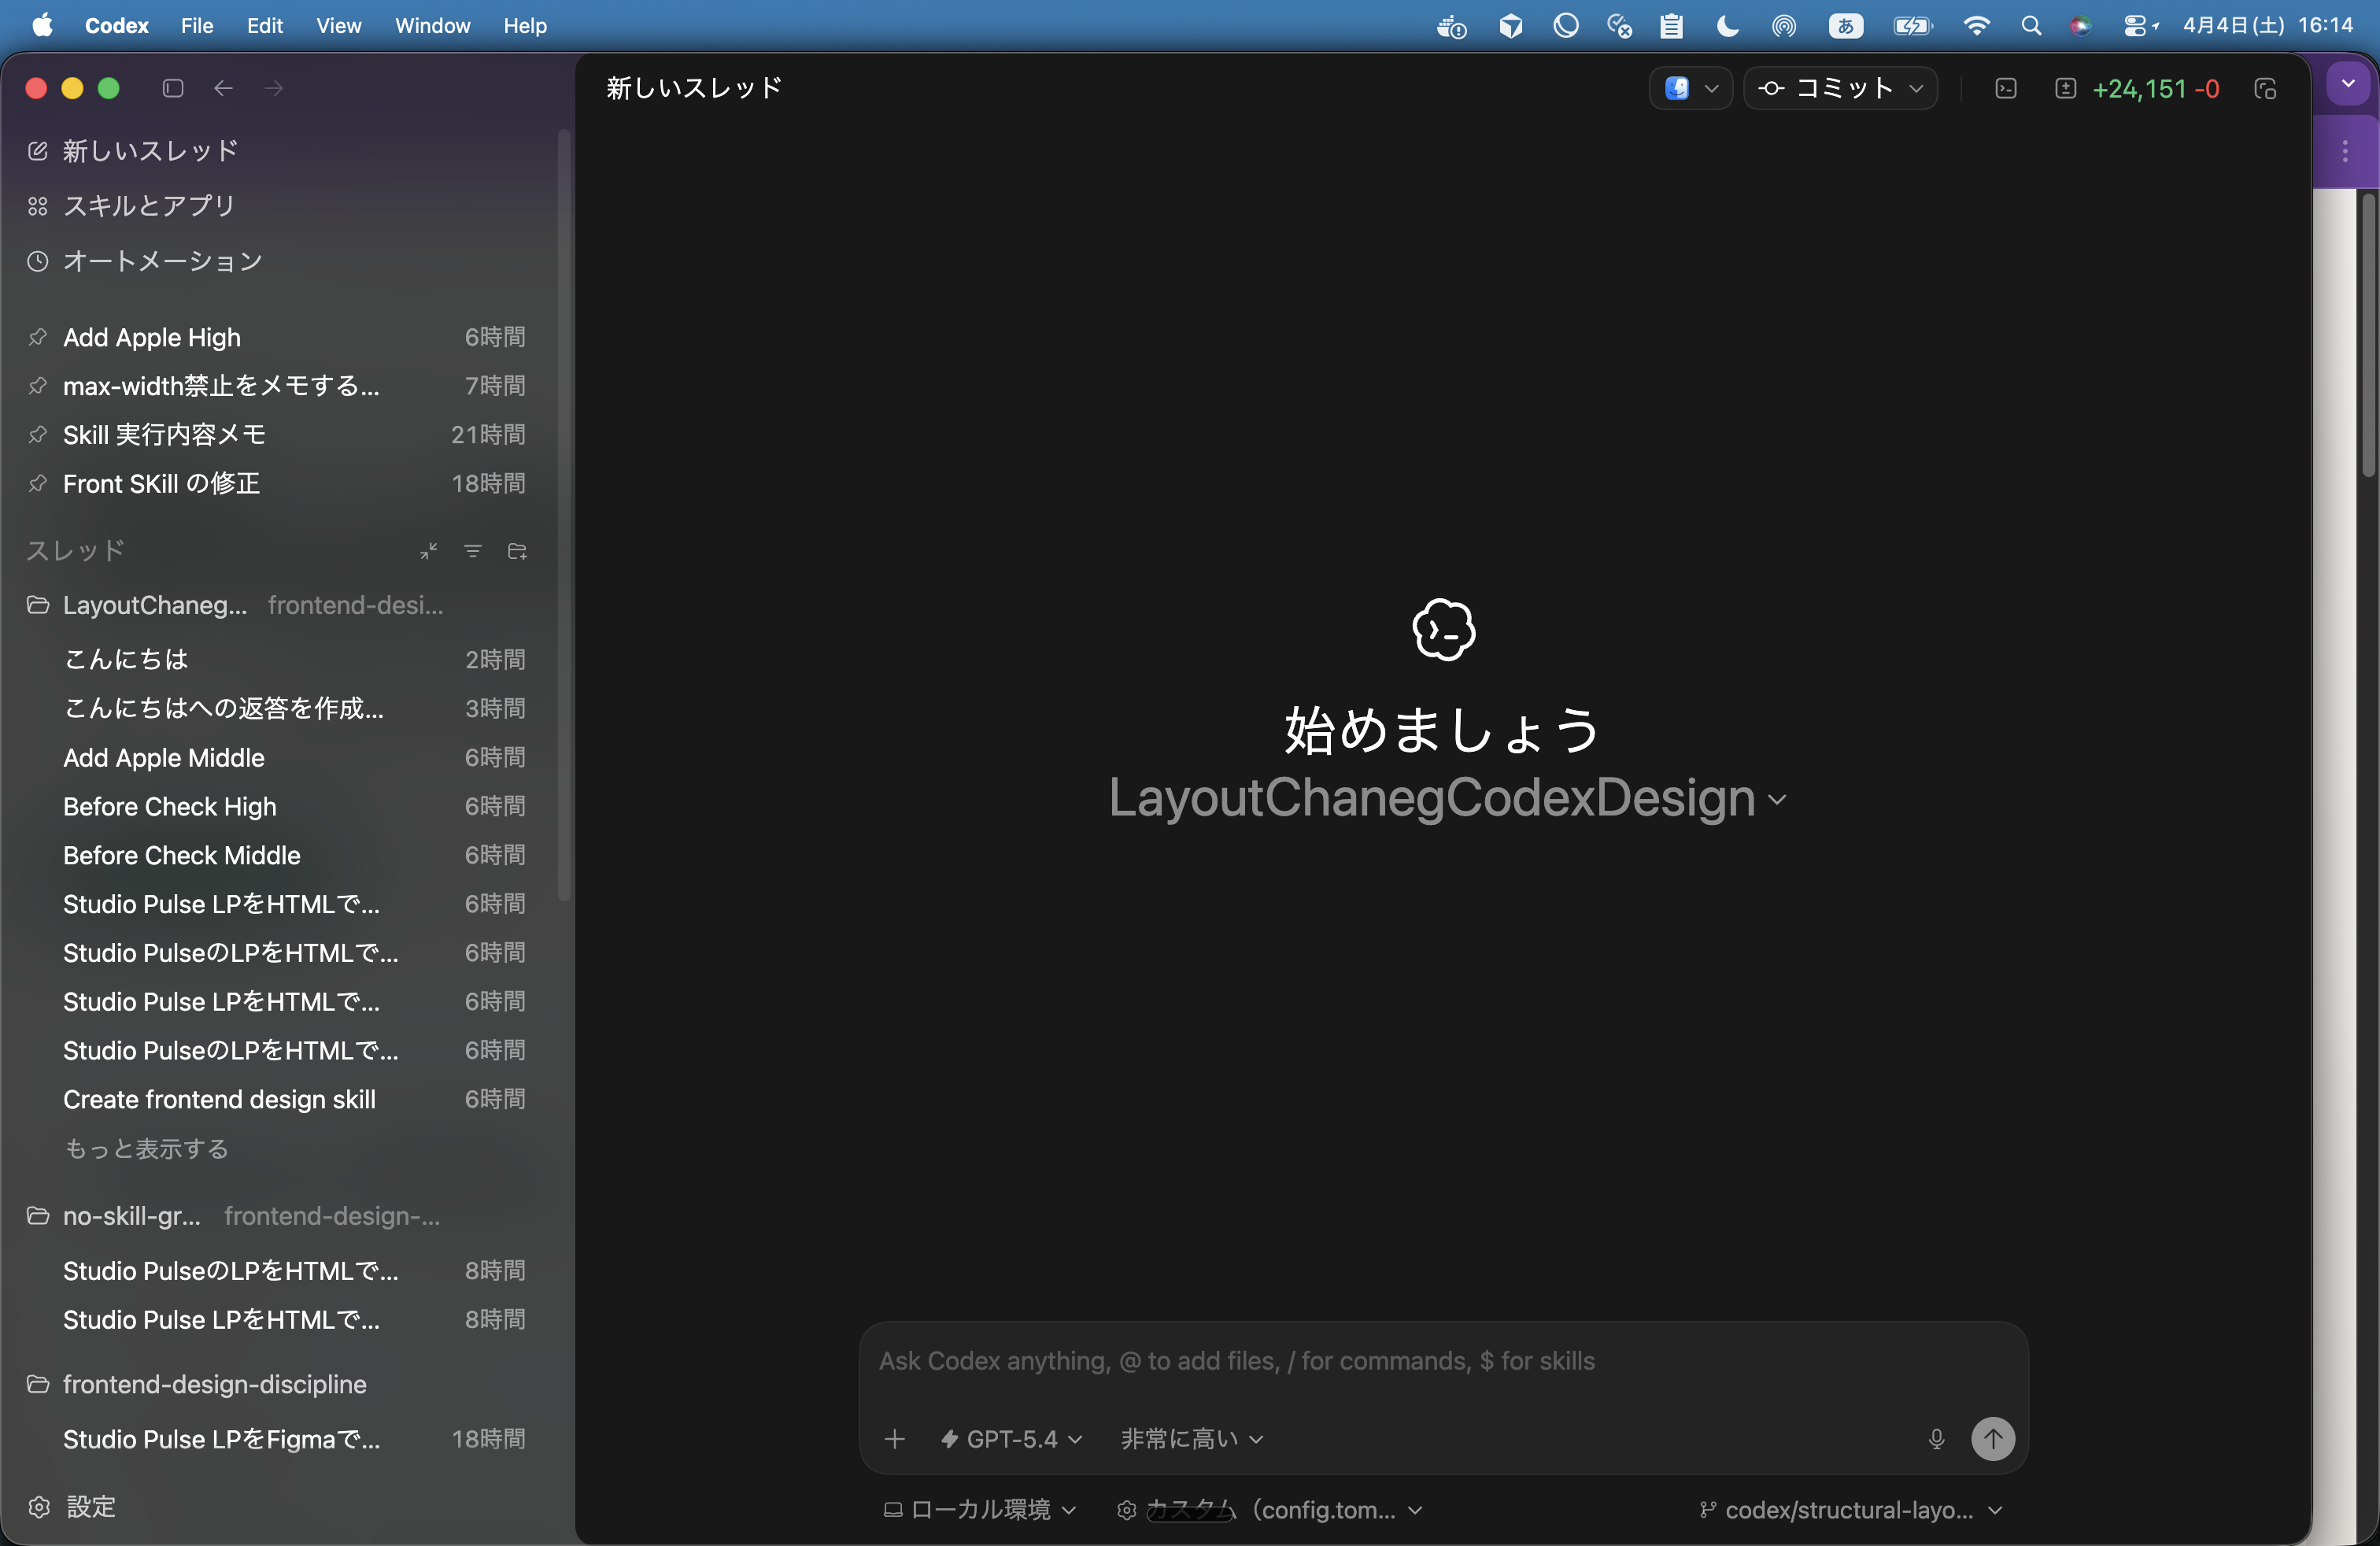
Task: Click the copy icon in top toolbar
Action: pyautogui.click(x=2266, y=89)
